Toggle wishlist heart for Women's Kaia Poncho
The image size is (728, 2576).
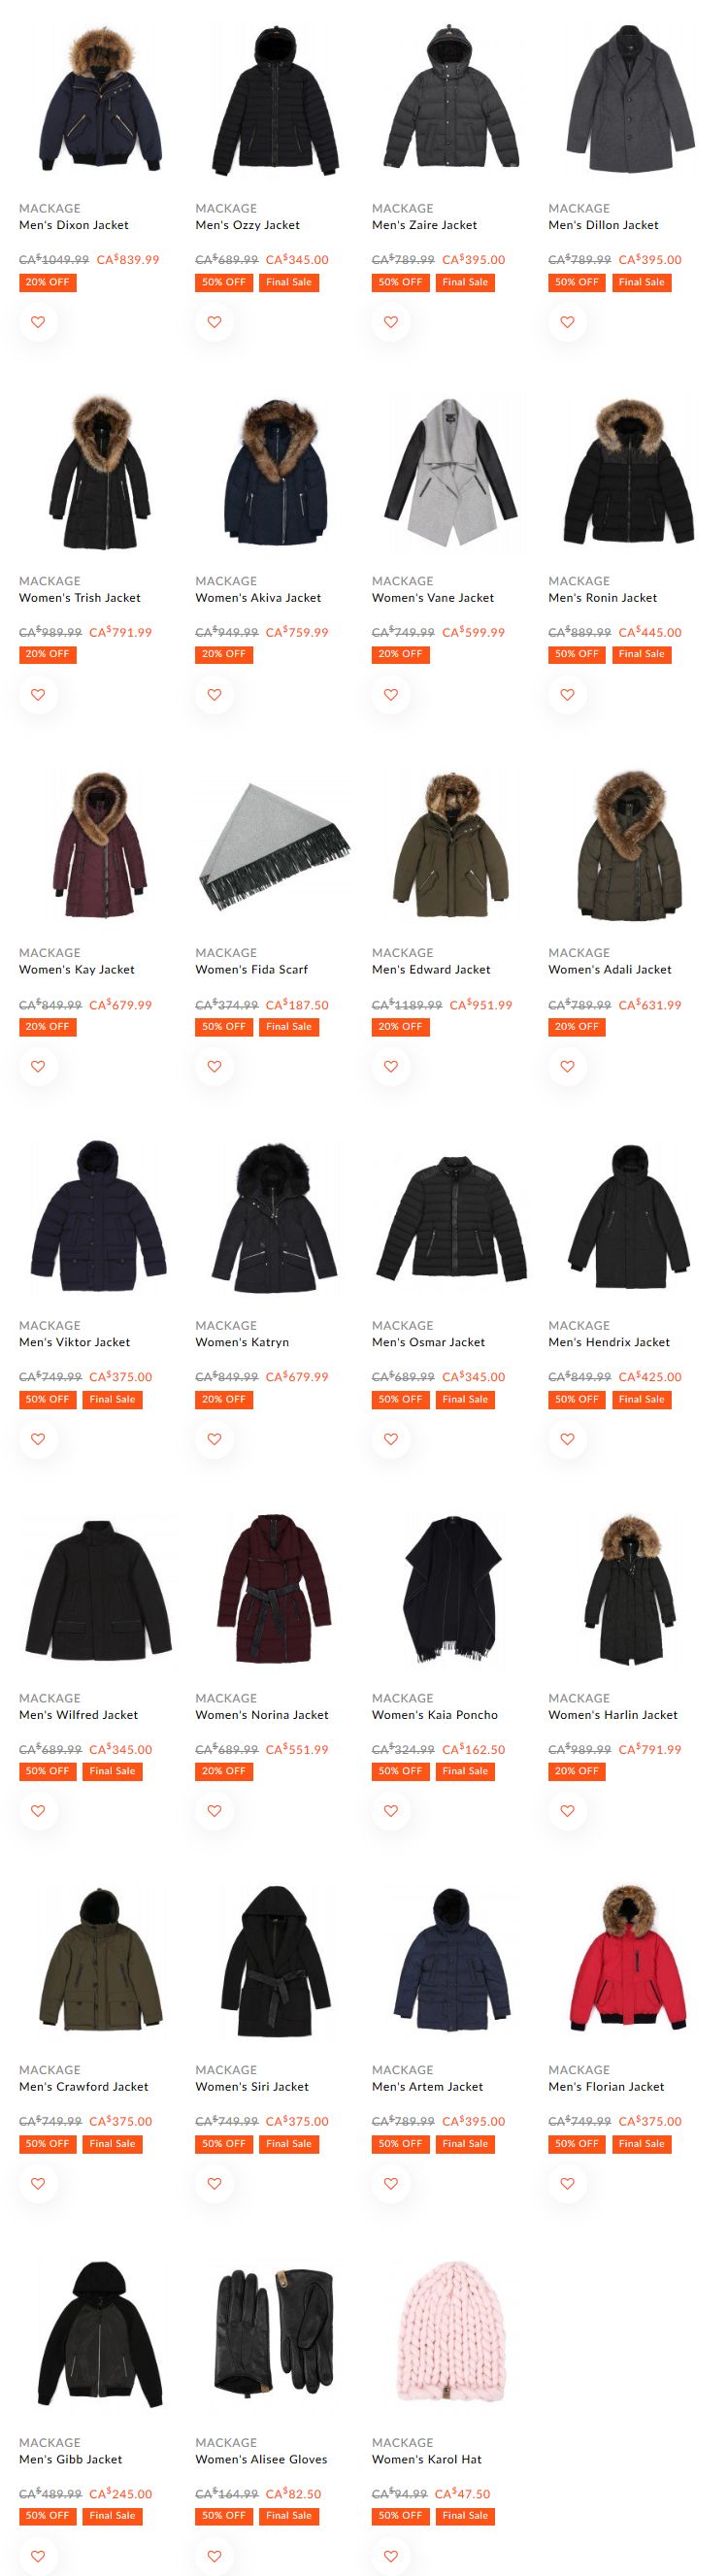click(391, 1811)
